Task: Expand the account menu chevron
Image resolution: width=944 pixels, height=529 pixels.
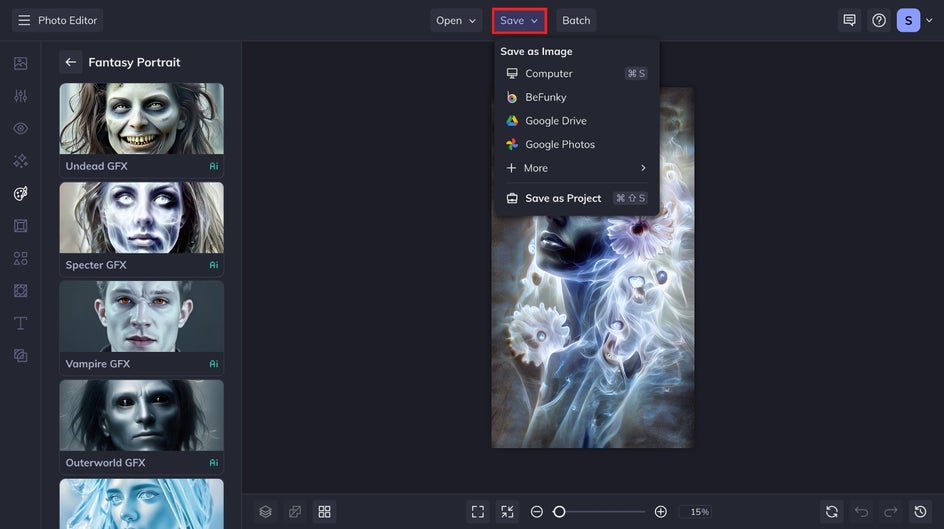Action: pos(929,20)
